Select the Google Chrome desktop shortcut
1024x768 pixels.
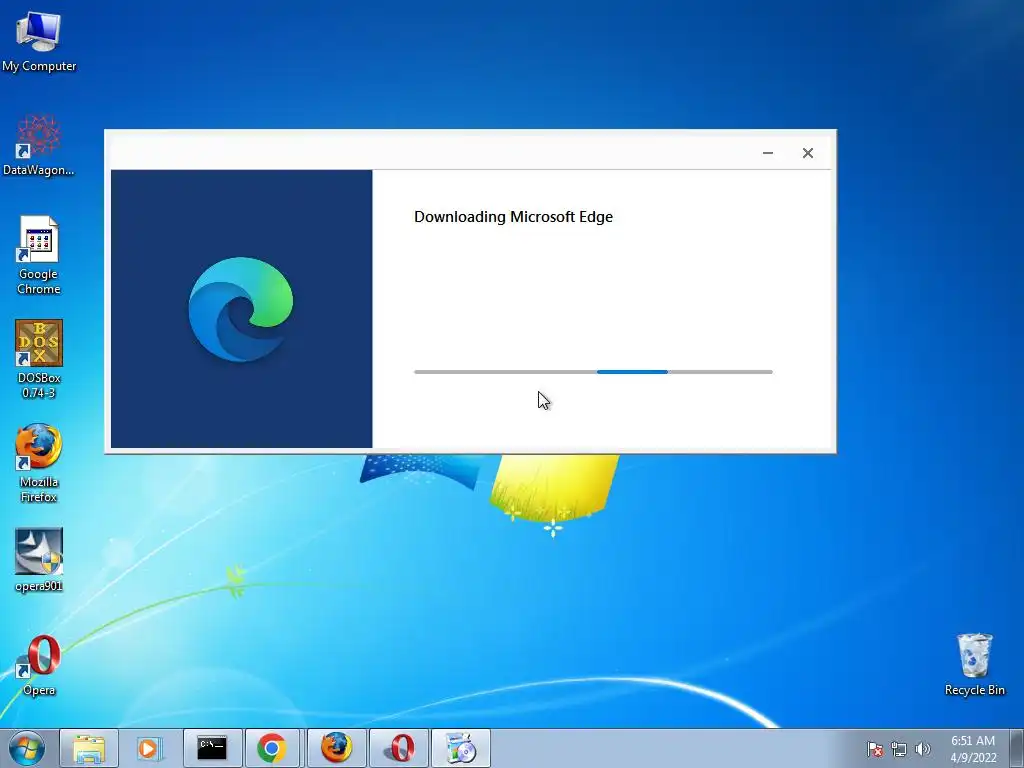[x=39, y=255]
